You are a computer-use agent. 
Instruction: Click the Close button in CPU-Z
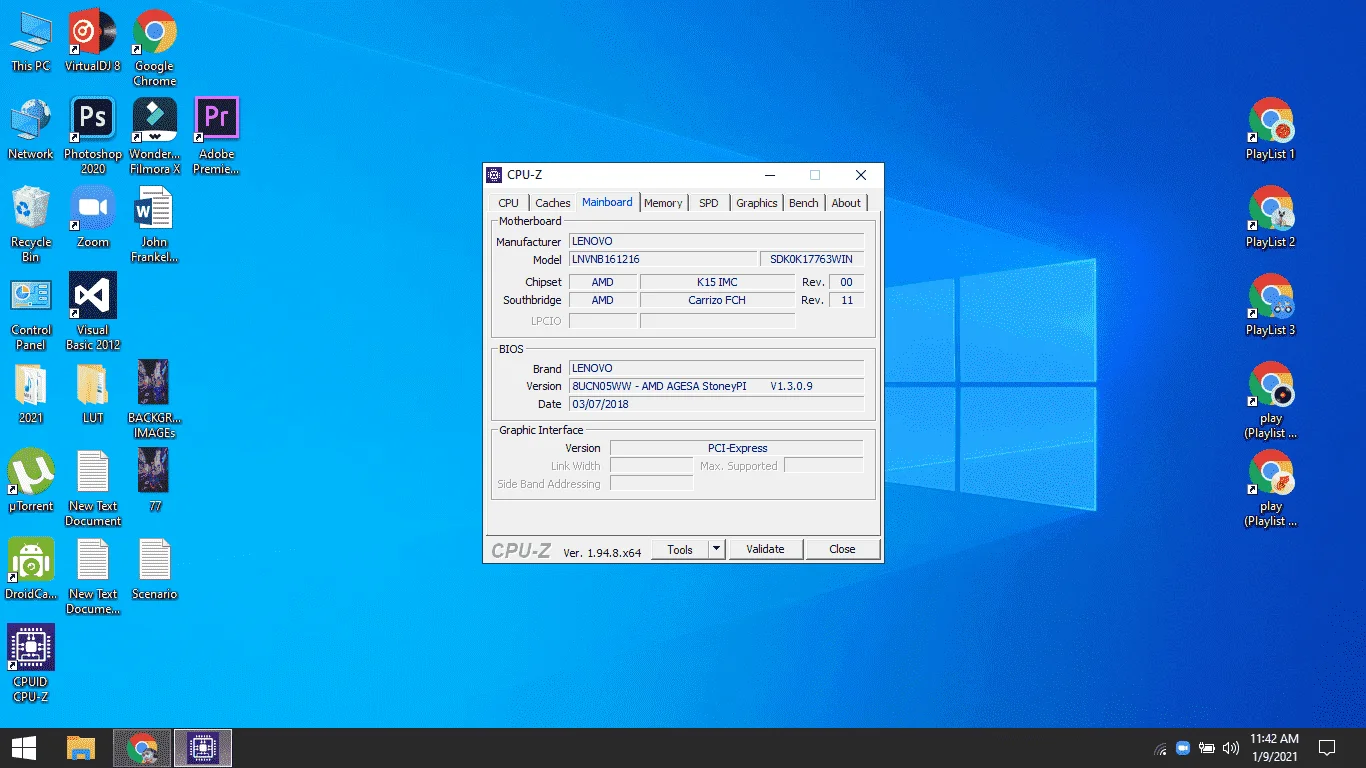click(x=842, y=549)
